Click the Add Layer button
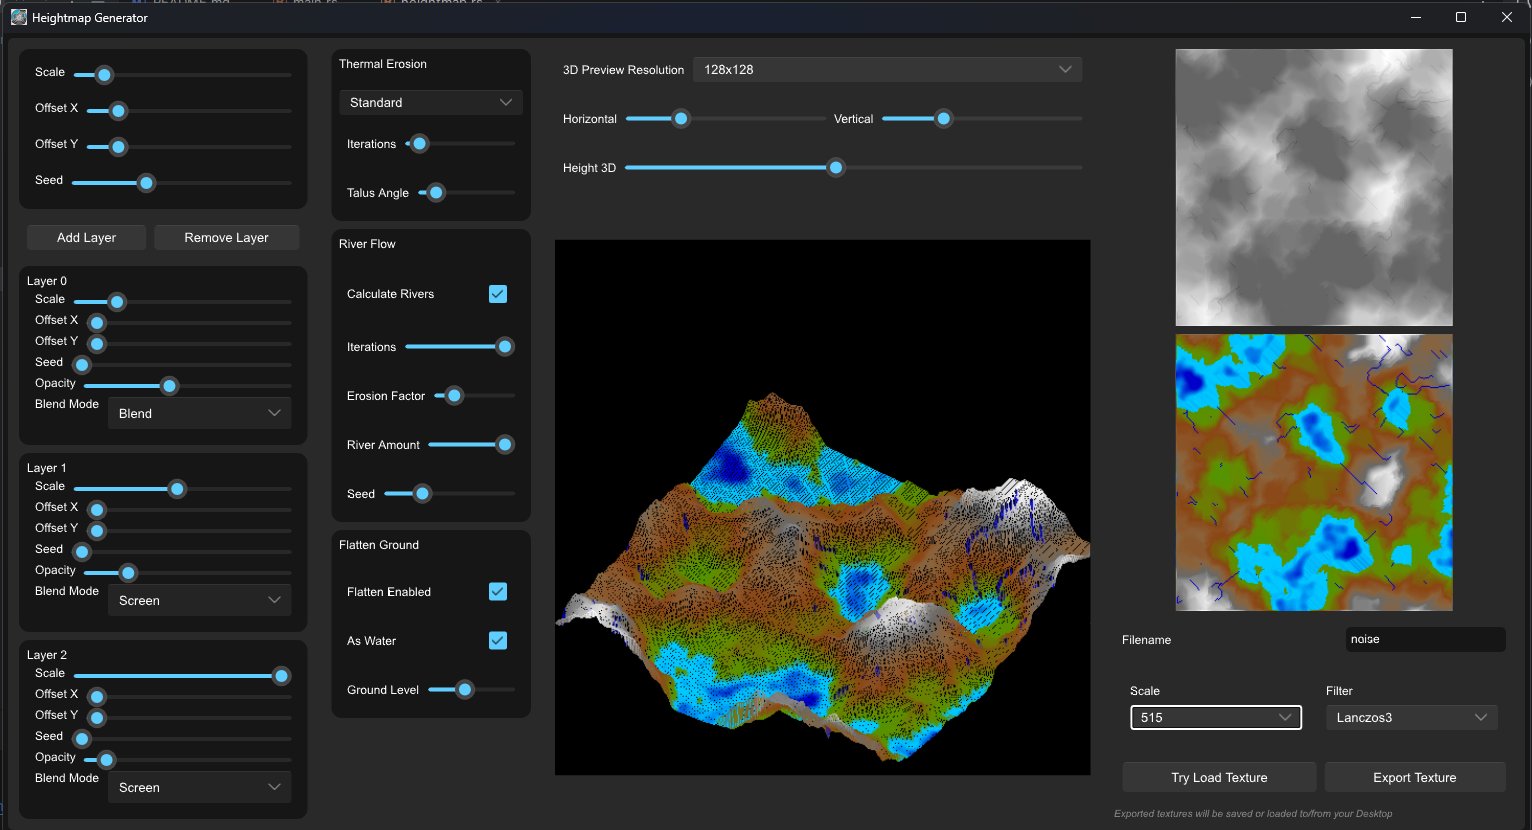The image size is (1532, 830). (x=87, y=238)
